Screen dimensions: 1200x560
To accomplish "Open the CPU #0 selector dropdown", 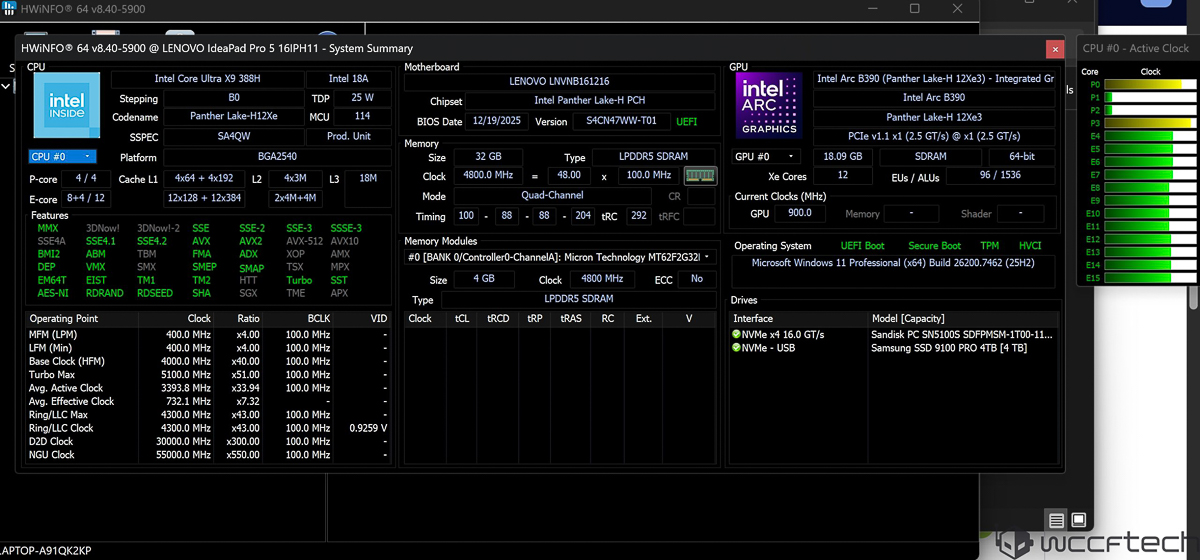I will point(62,157).
